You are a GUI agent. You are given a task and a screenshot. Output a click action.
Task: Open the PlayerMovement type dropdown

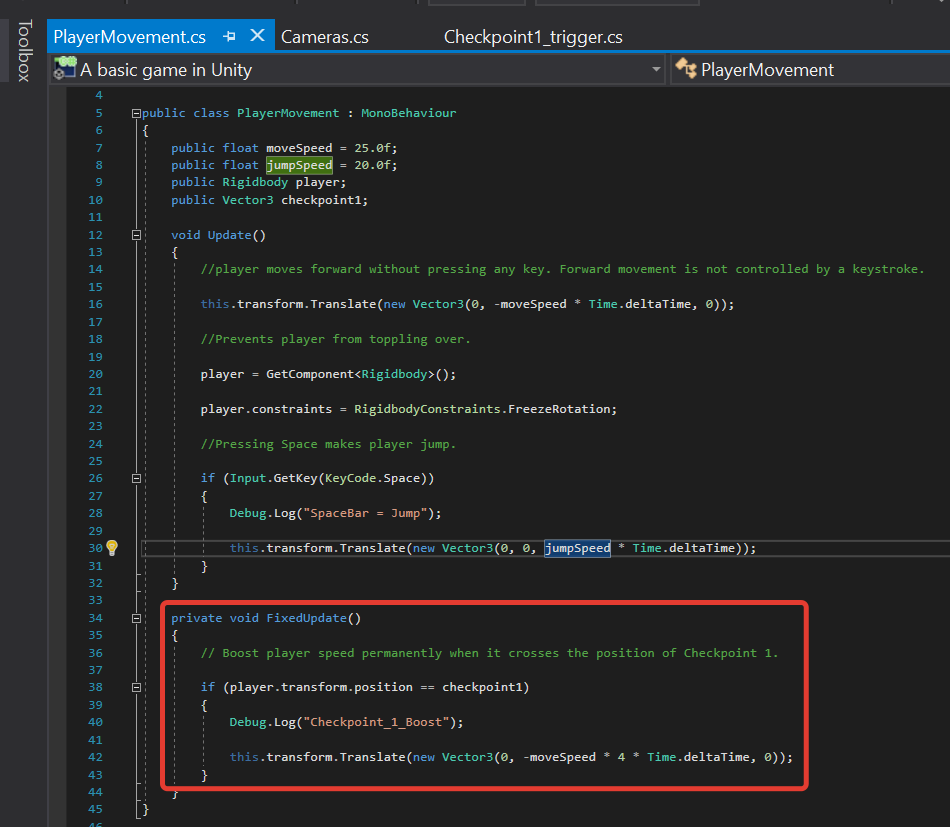(x=767, y=70)
